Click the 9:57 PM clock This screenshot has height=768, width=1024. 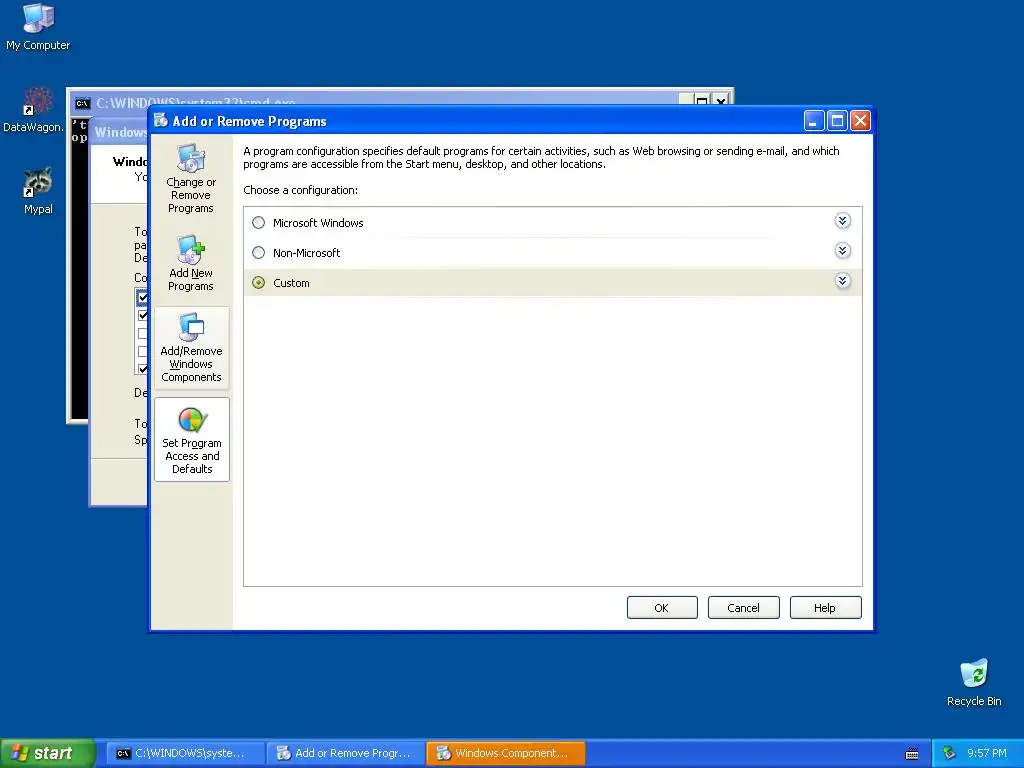(987, 753)
